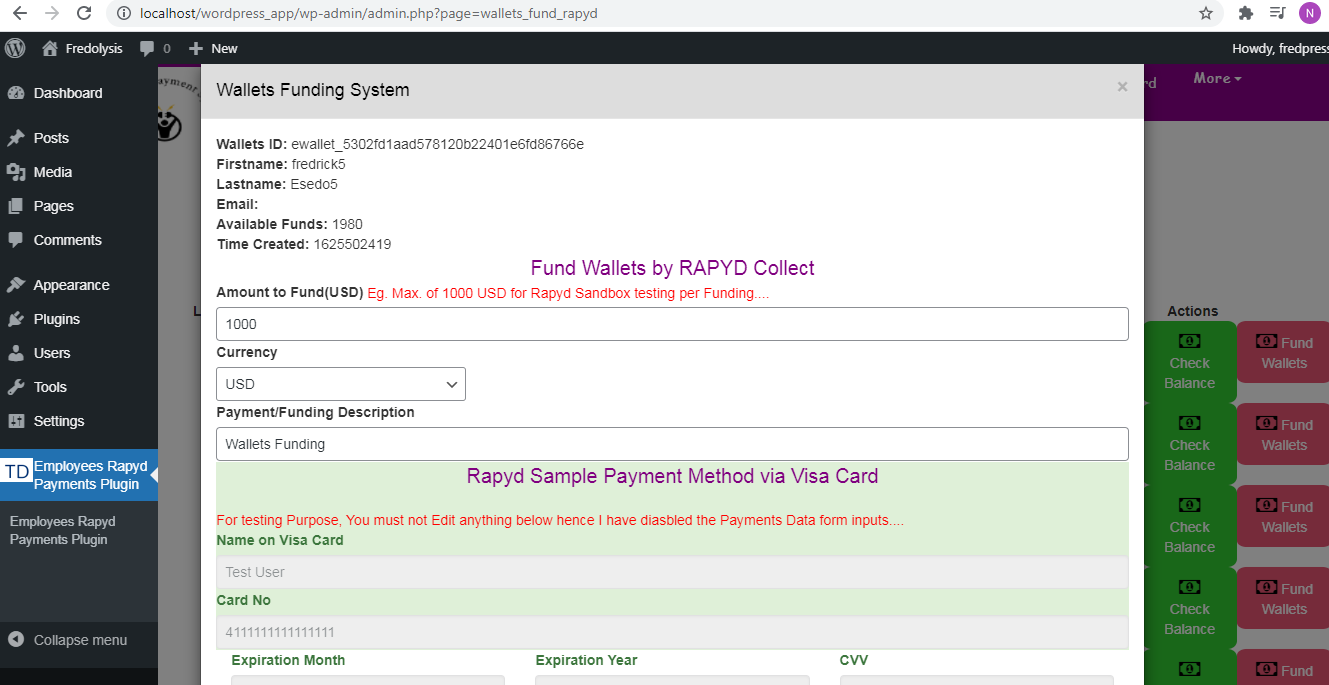Close the Wallets Funding System modal
1329x685 pixels.
(1122, 87)
